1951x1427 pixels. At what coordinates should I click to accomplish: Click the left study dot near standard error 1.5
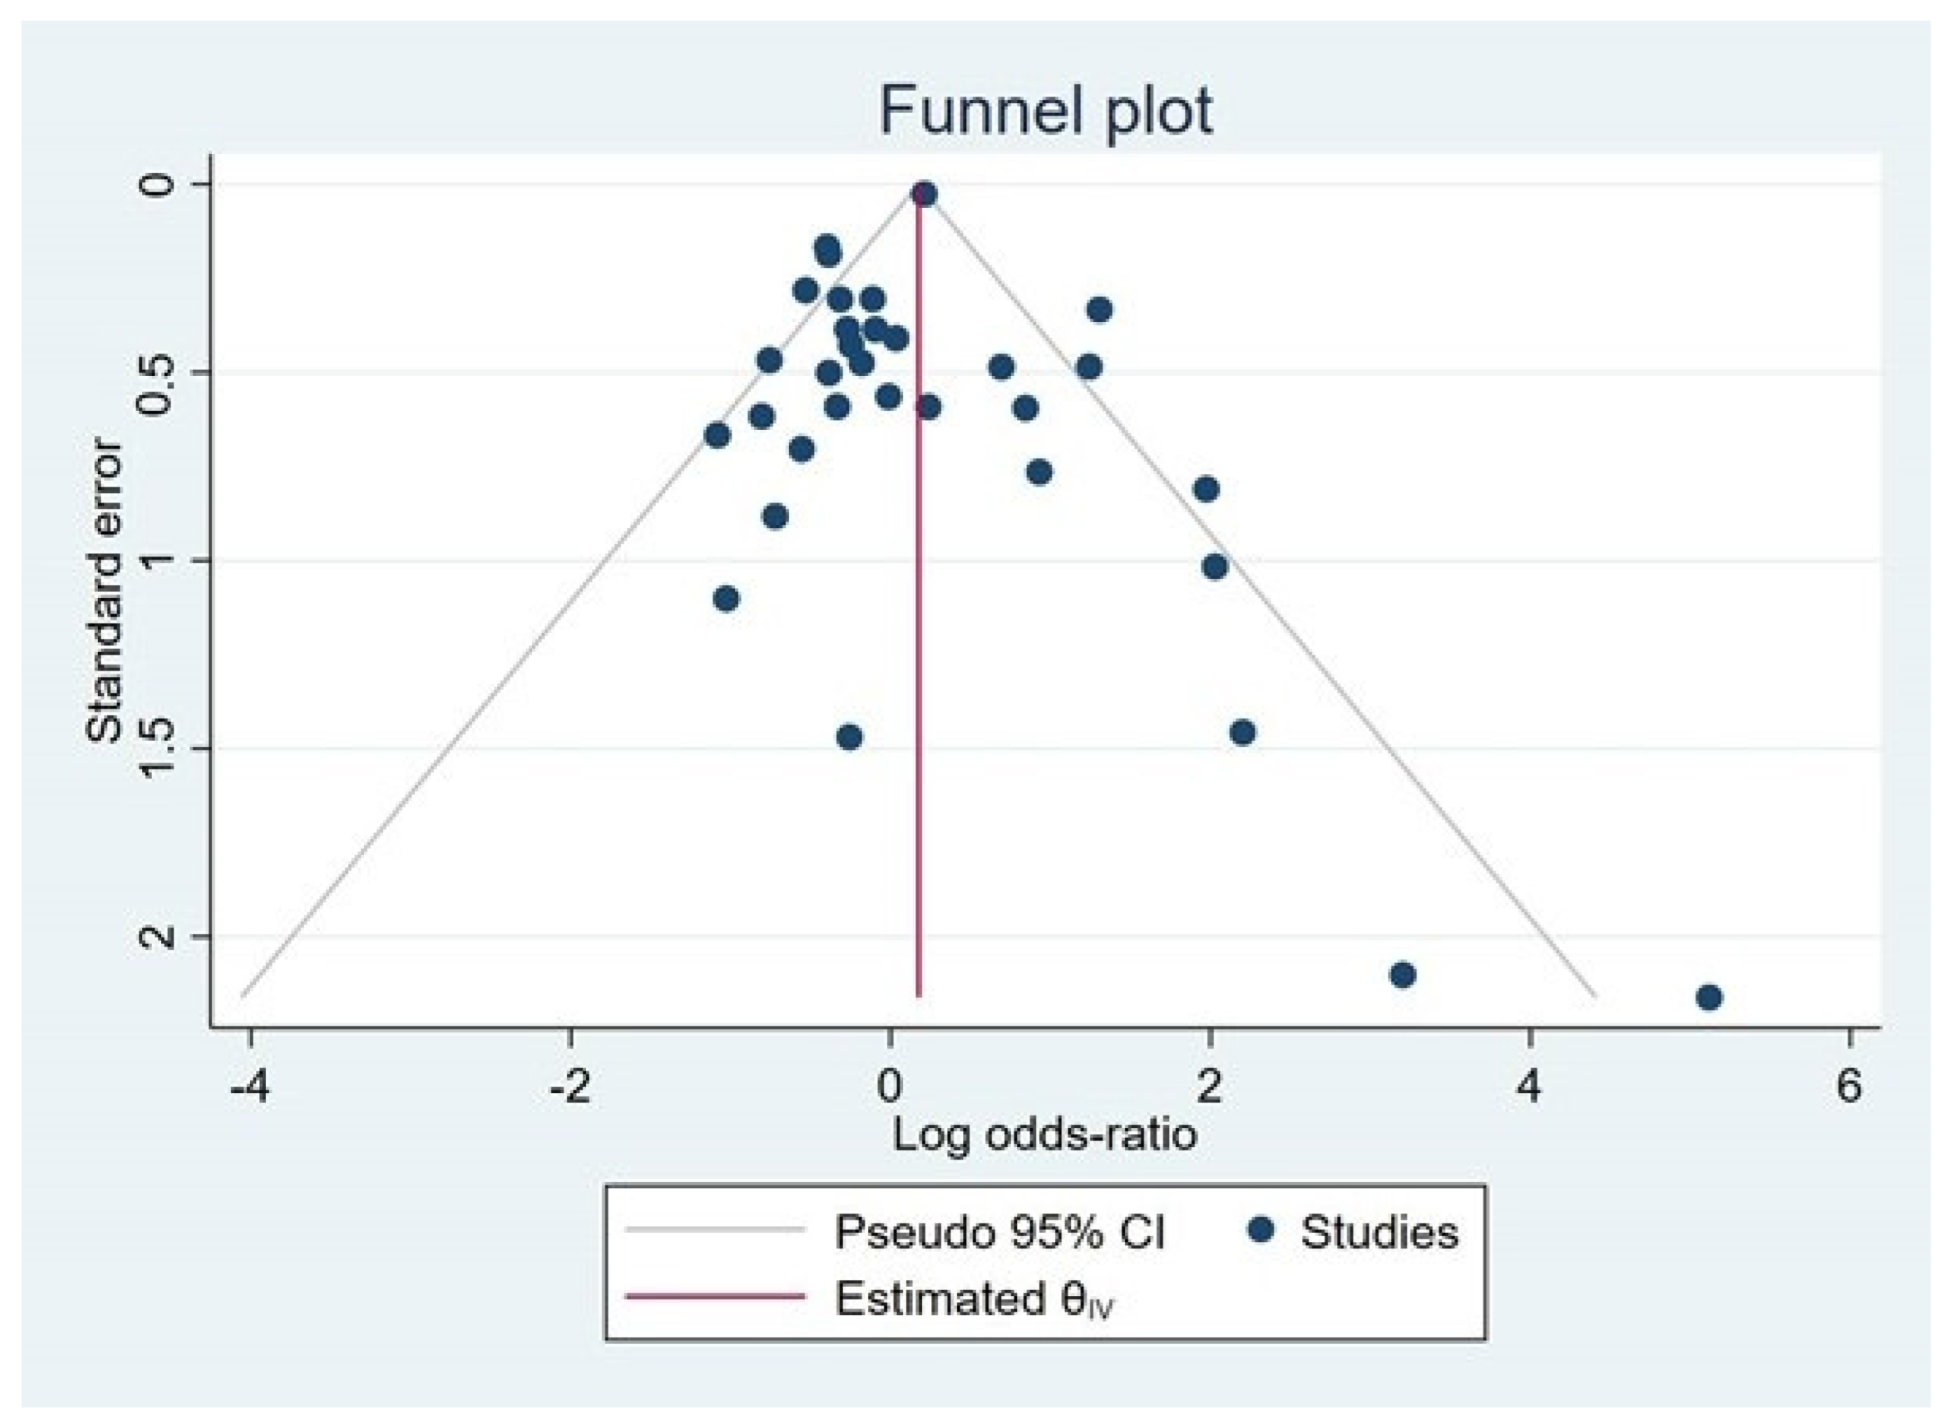click(849, 738)
